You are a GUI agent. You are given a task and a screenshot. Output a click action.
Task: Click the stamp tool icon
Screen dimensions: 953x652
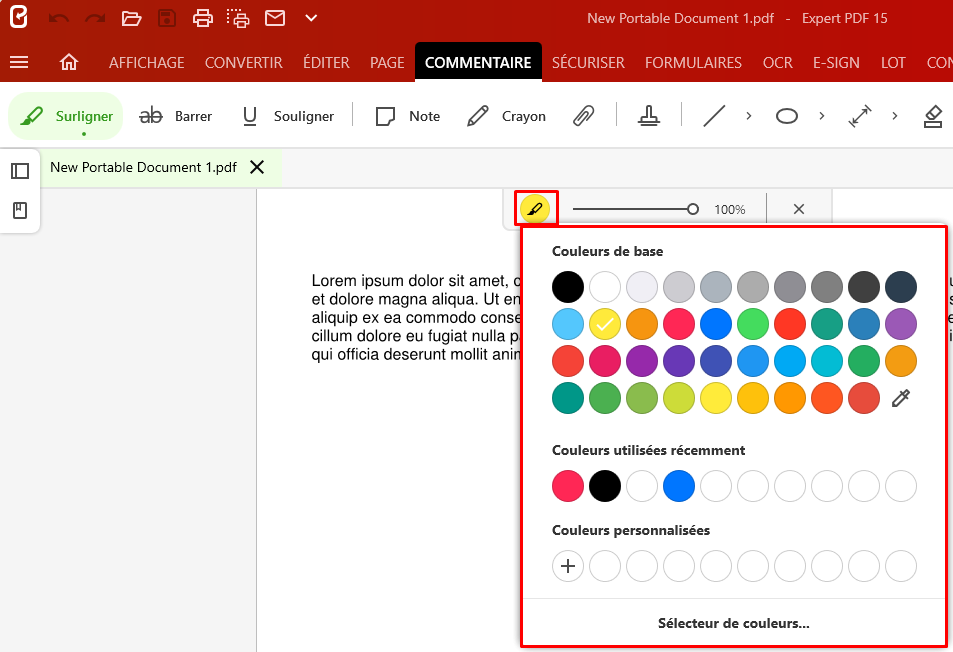click(x=649, y=115)
